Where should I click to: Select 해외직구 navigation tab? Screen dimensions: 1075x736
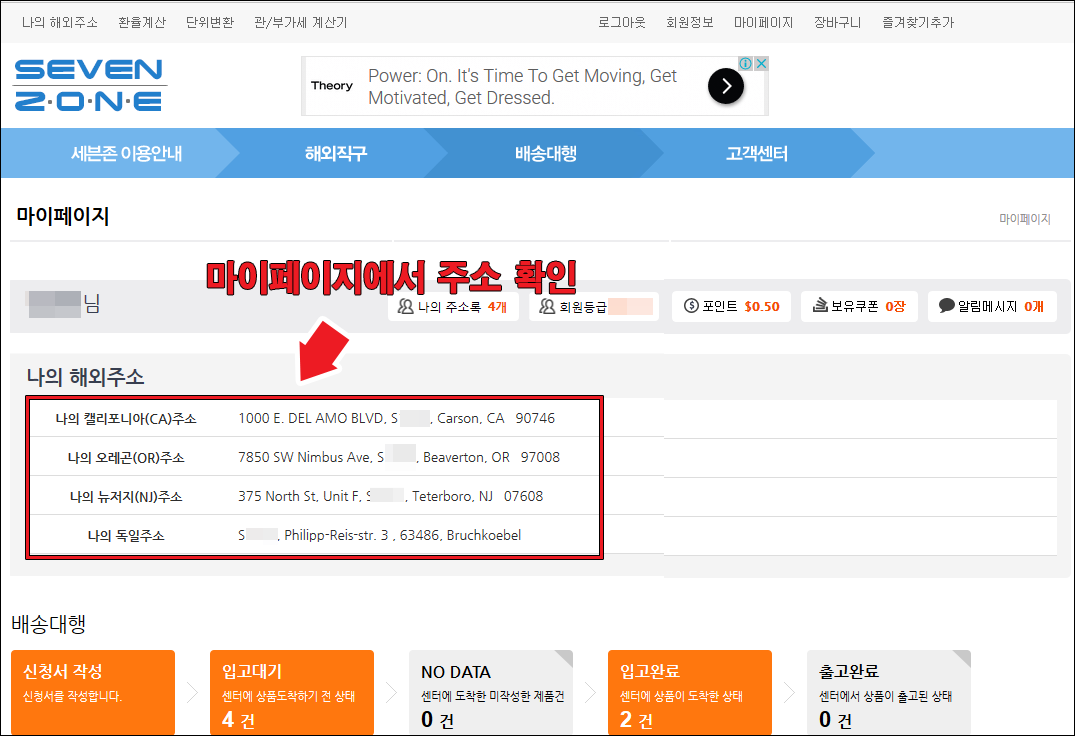coord(336,154)
